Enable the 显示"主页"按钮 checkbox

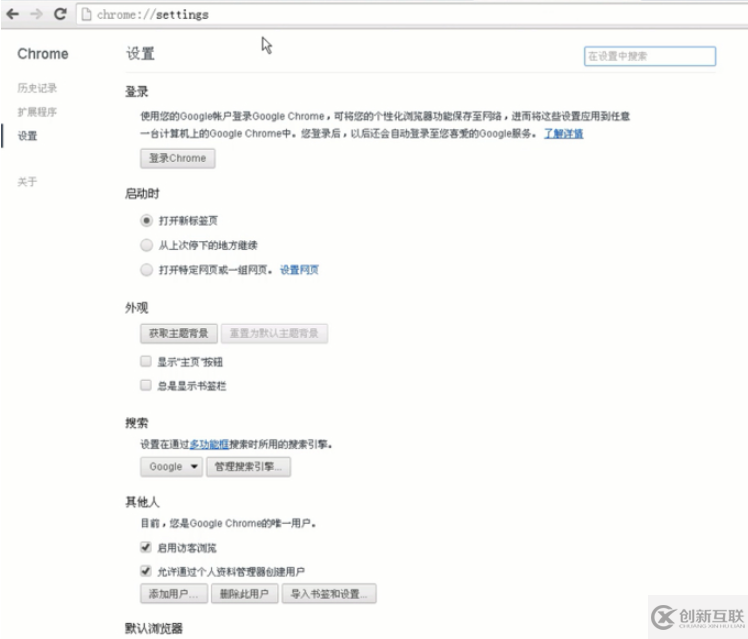click(x=145, y=361)
